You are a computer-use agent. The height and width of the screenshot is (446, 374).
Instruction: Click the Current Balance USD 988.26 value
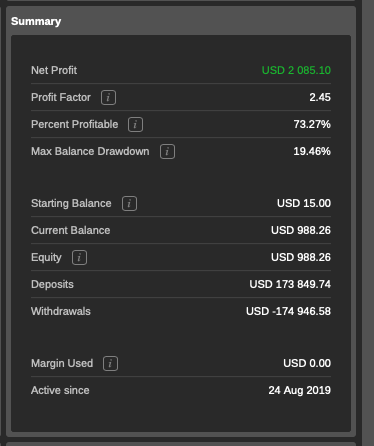point(301,230)
